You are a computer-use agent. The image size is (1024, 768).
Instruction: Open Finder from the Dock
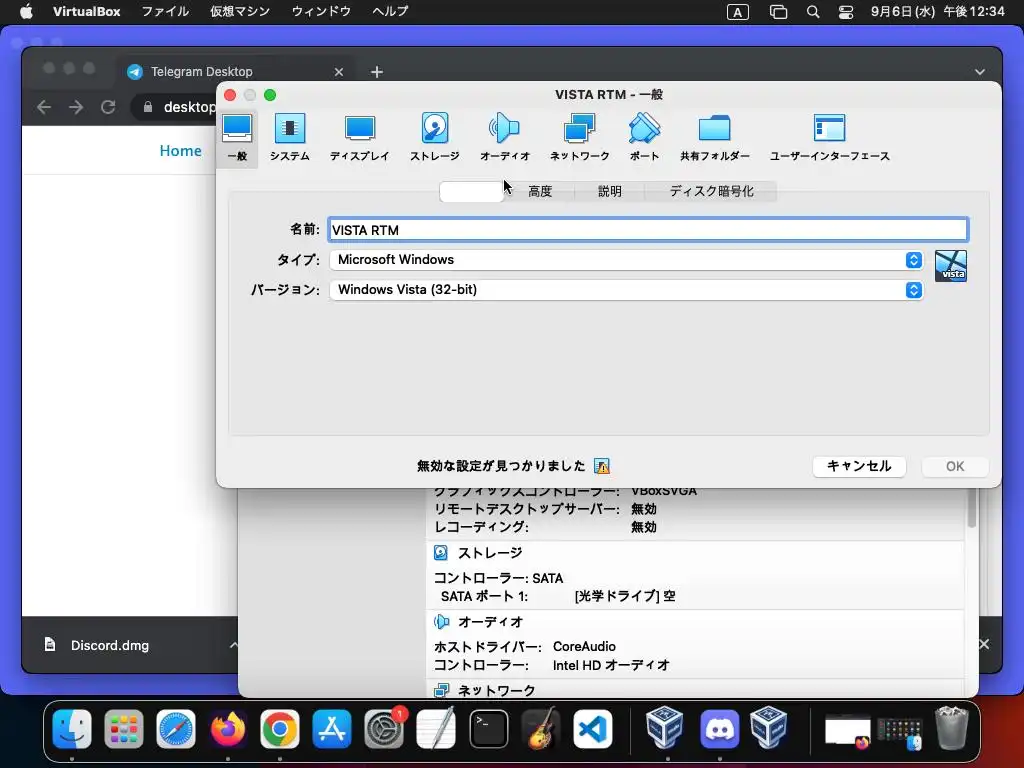(72, 729)
